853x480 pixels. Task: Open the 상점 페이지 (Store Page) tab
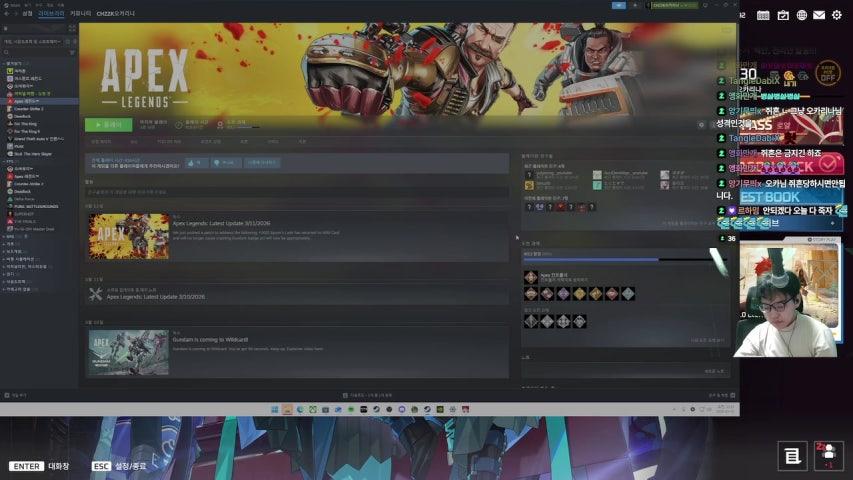point(101,141)
